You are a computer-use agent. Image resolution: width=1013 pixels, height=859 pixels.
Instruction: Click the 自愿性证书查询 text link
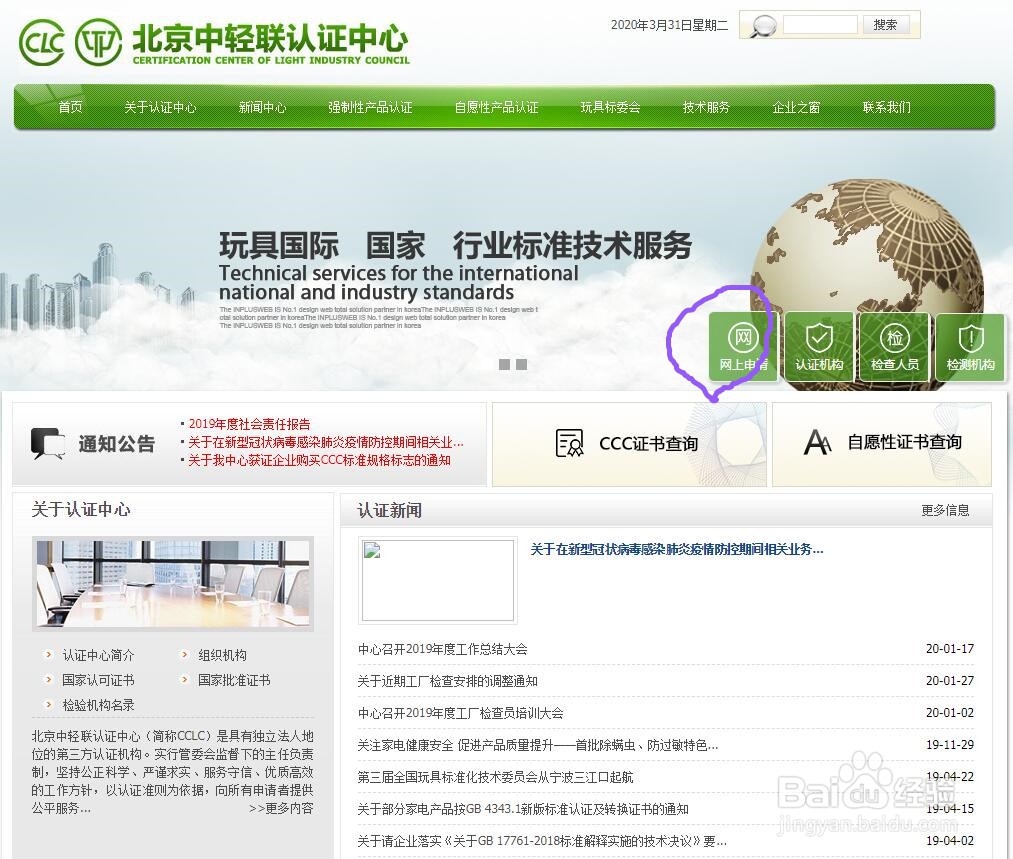point(904,442)
